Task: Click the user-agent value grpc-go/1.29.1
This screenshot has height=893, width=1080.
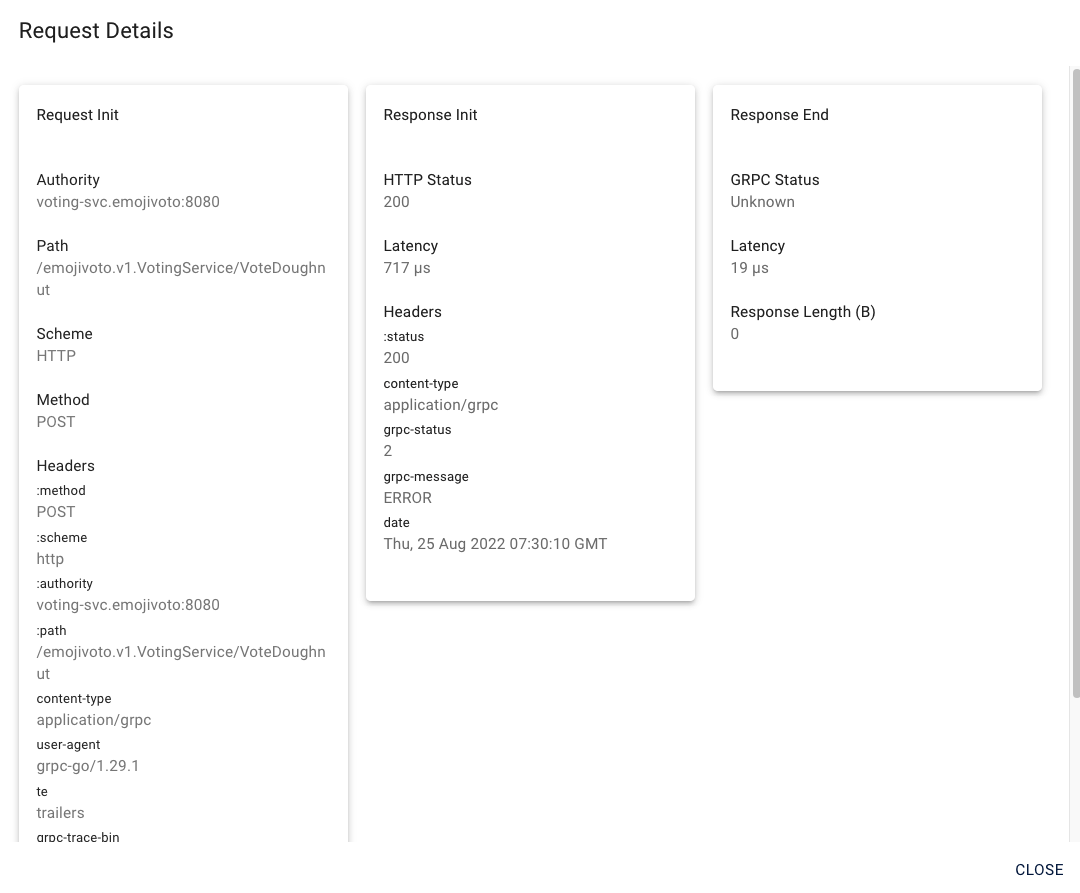Action: tap(87, 766)
